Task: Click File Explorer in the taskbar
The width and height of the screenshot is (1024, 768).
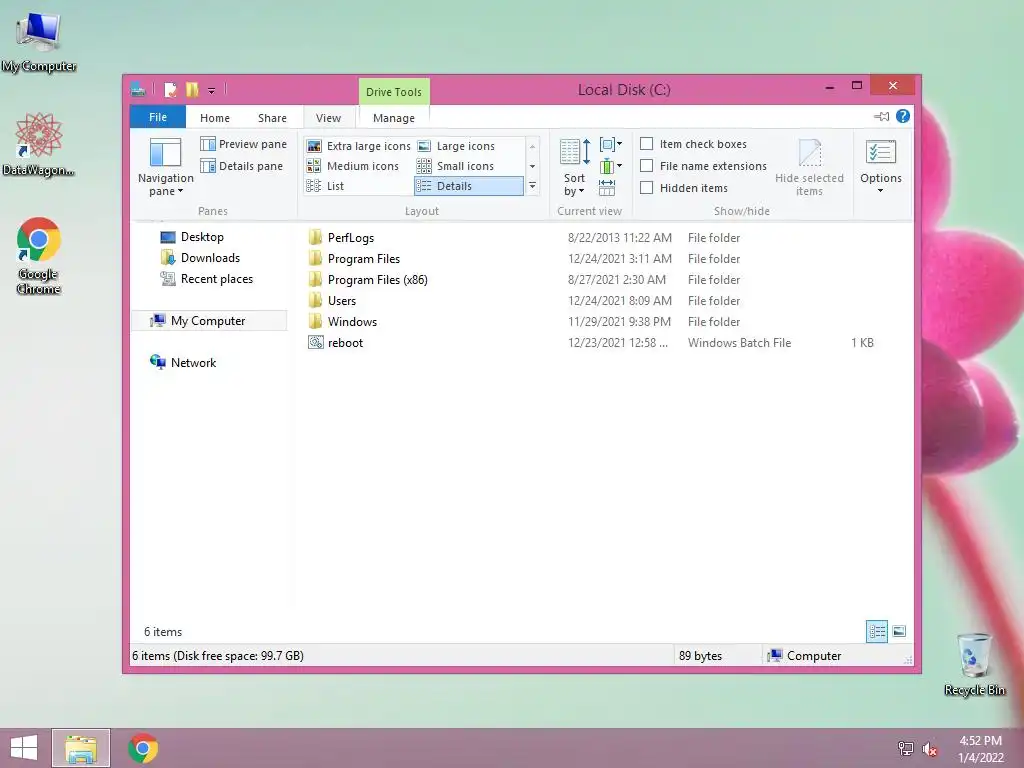Action: click(x=81, y=748)
